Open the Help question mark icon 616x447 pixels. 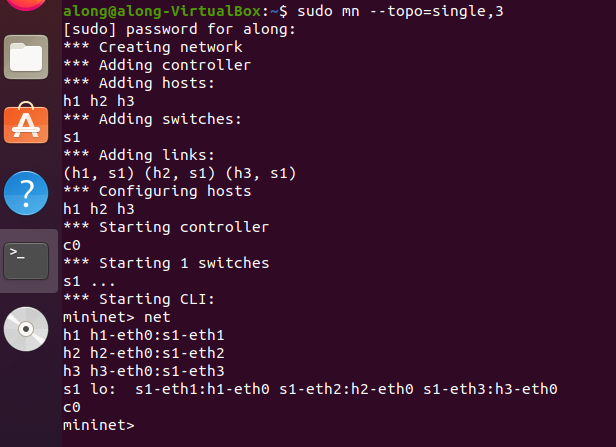pos(27,192)
